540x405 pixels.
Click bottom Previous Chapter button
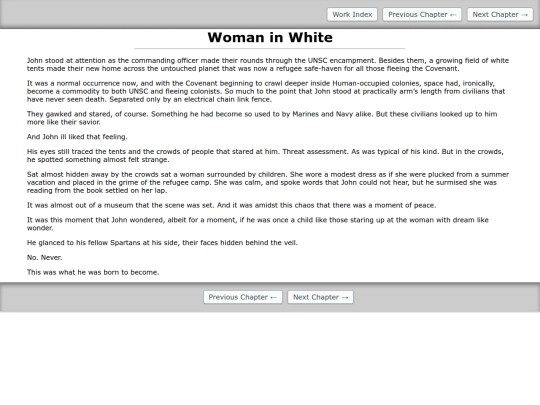(243, 297)
